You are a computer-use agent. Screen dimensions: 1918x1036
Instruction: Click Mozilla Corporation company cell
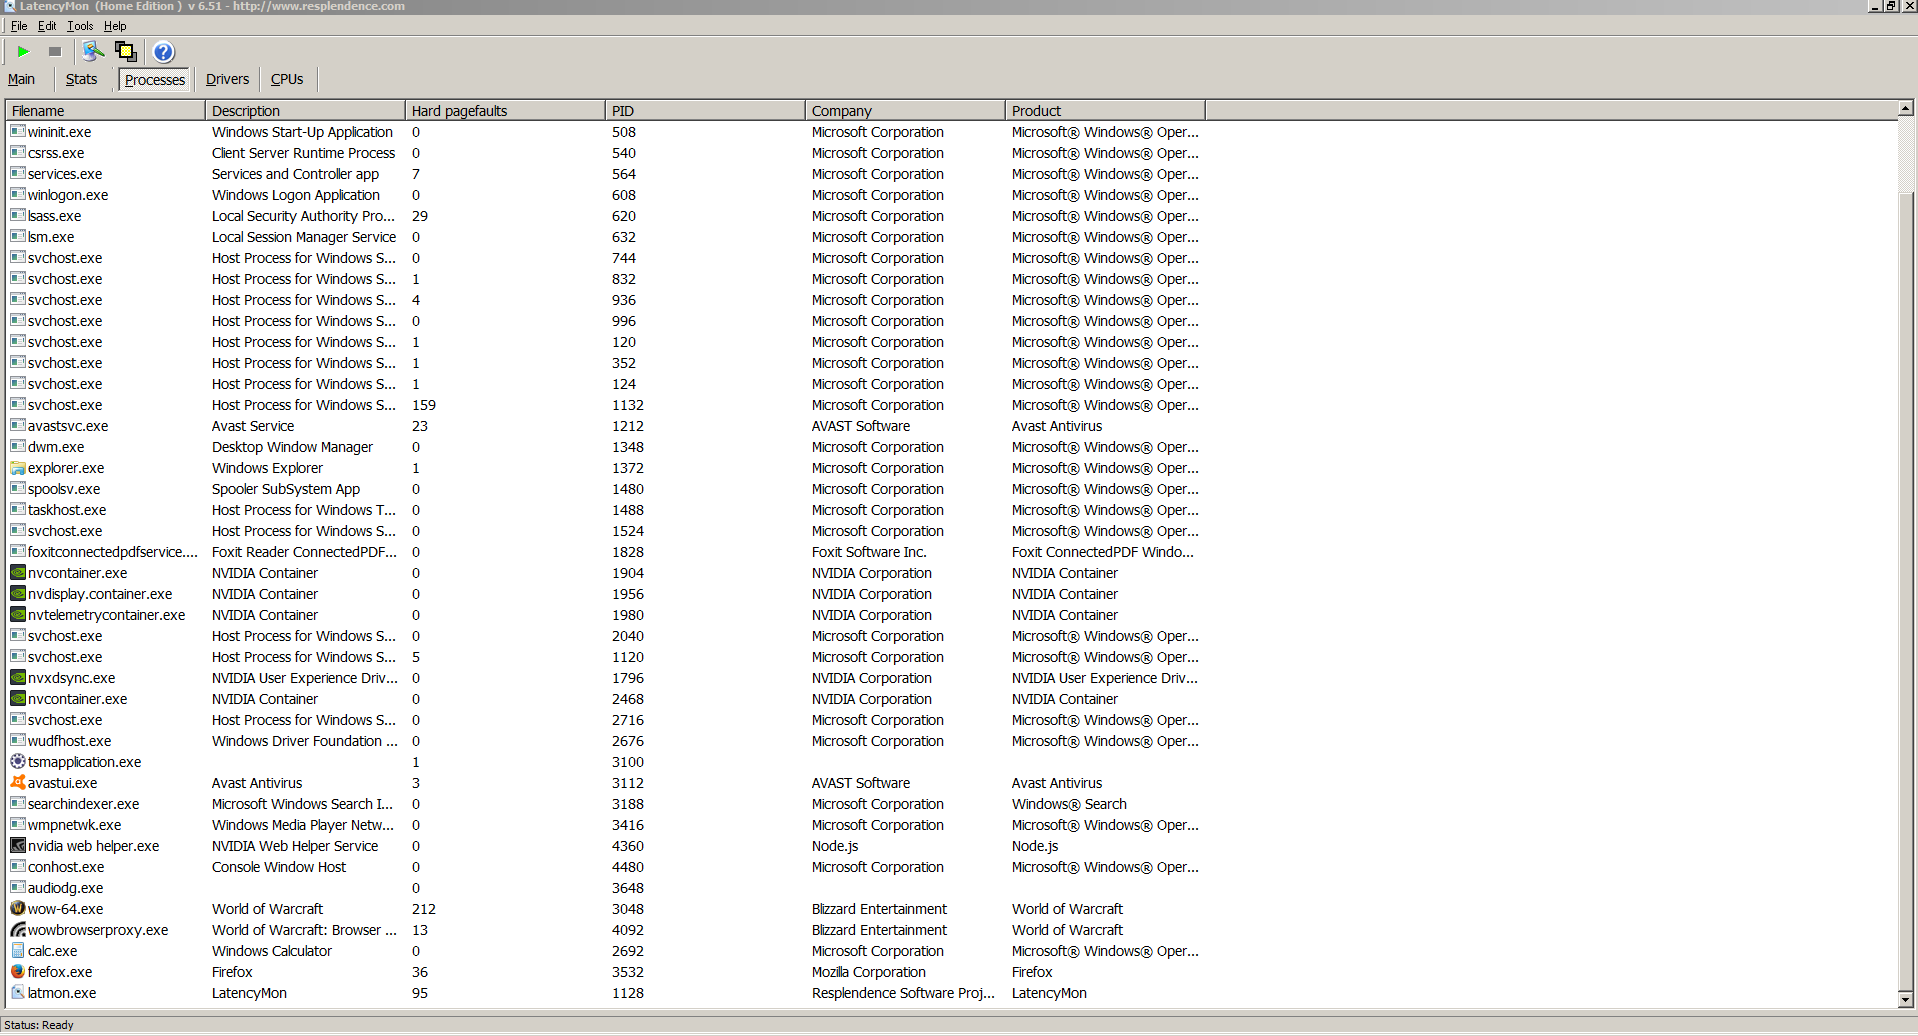tap(869, 972)
